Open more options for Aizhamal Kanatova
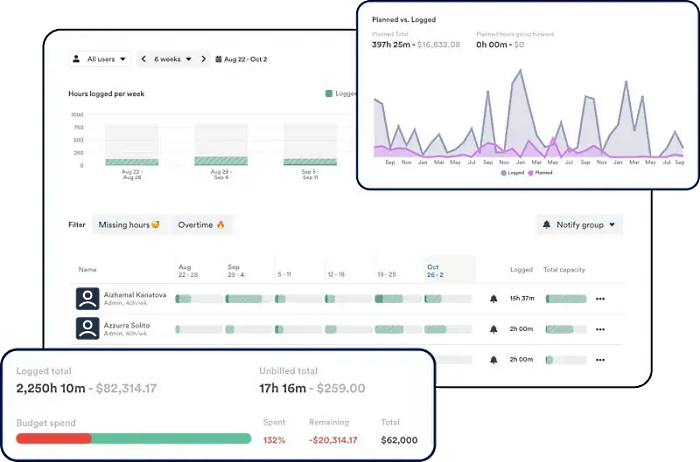 click(600, 299)
